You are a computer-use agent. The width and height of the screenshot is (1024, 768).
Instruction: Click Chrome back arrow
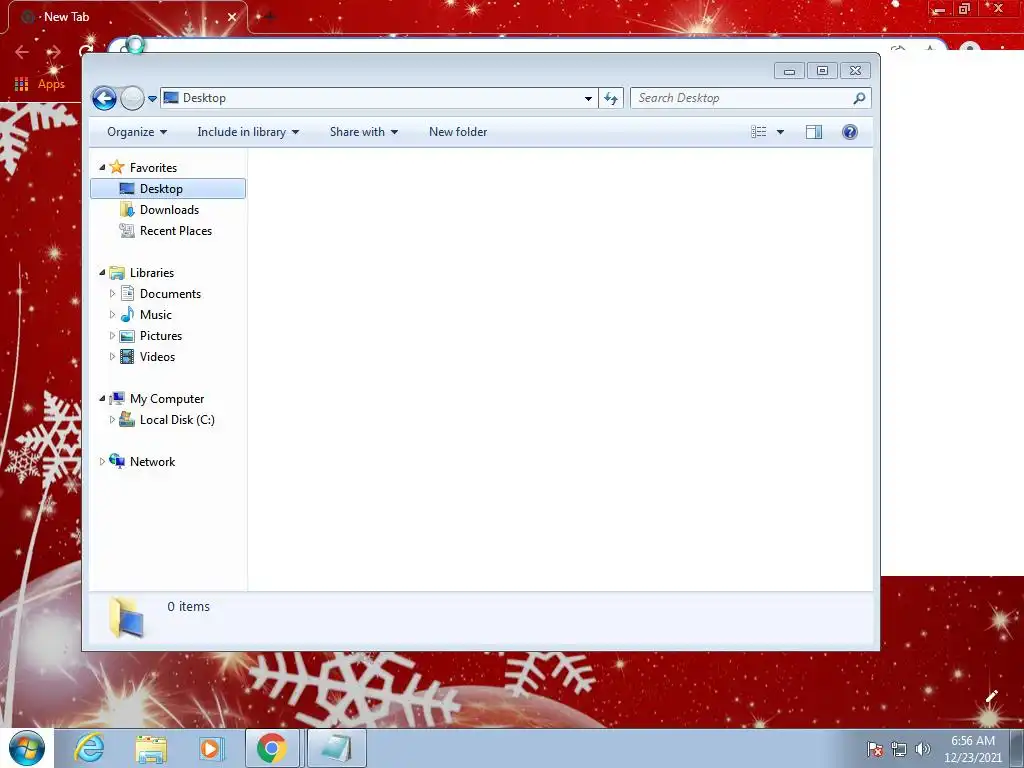coord(22,52)
